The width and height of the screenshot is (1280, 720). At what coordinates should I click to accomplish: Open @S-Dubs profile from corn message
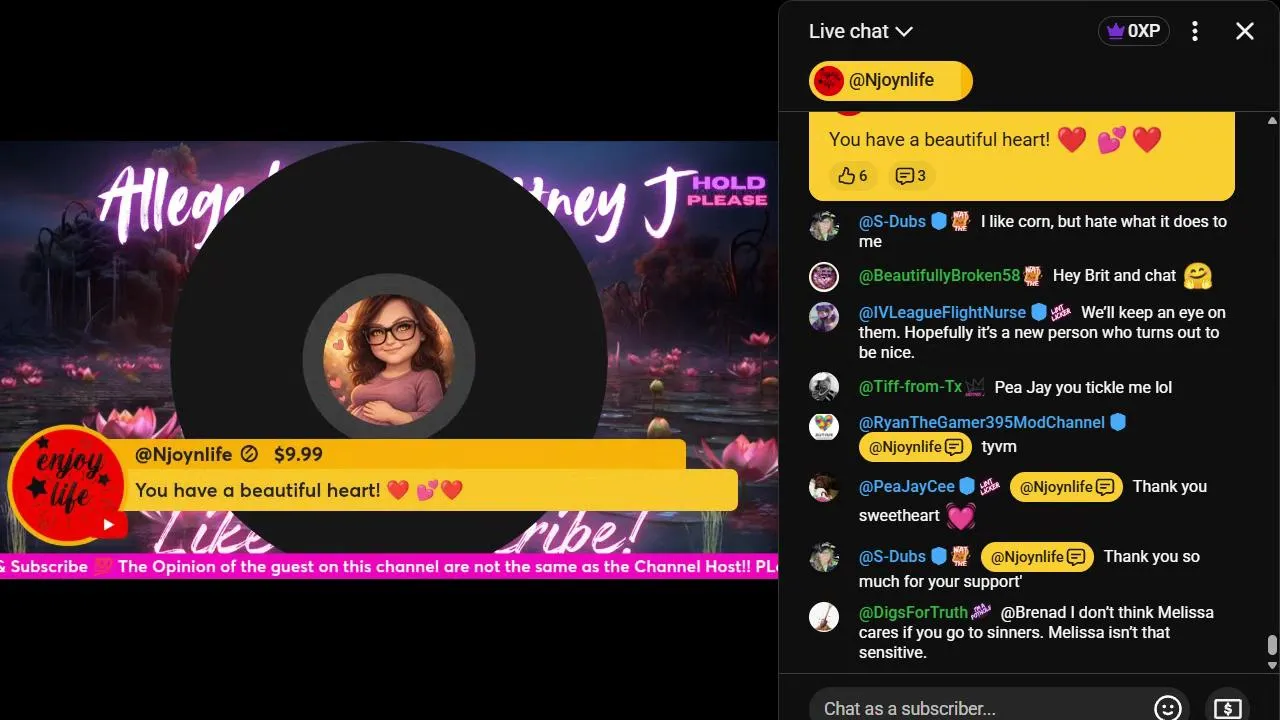892,222
